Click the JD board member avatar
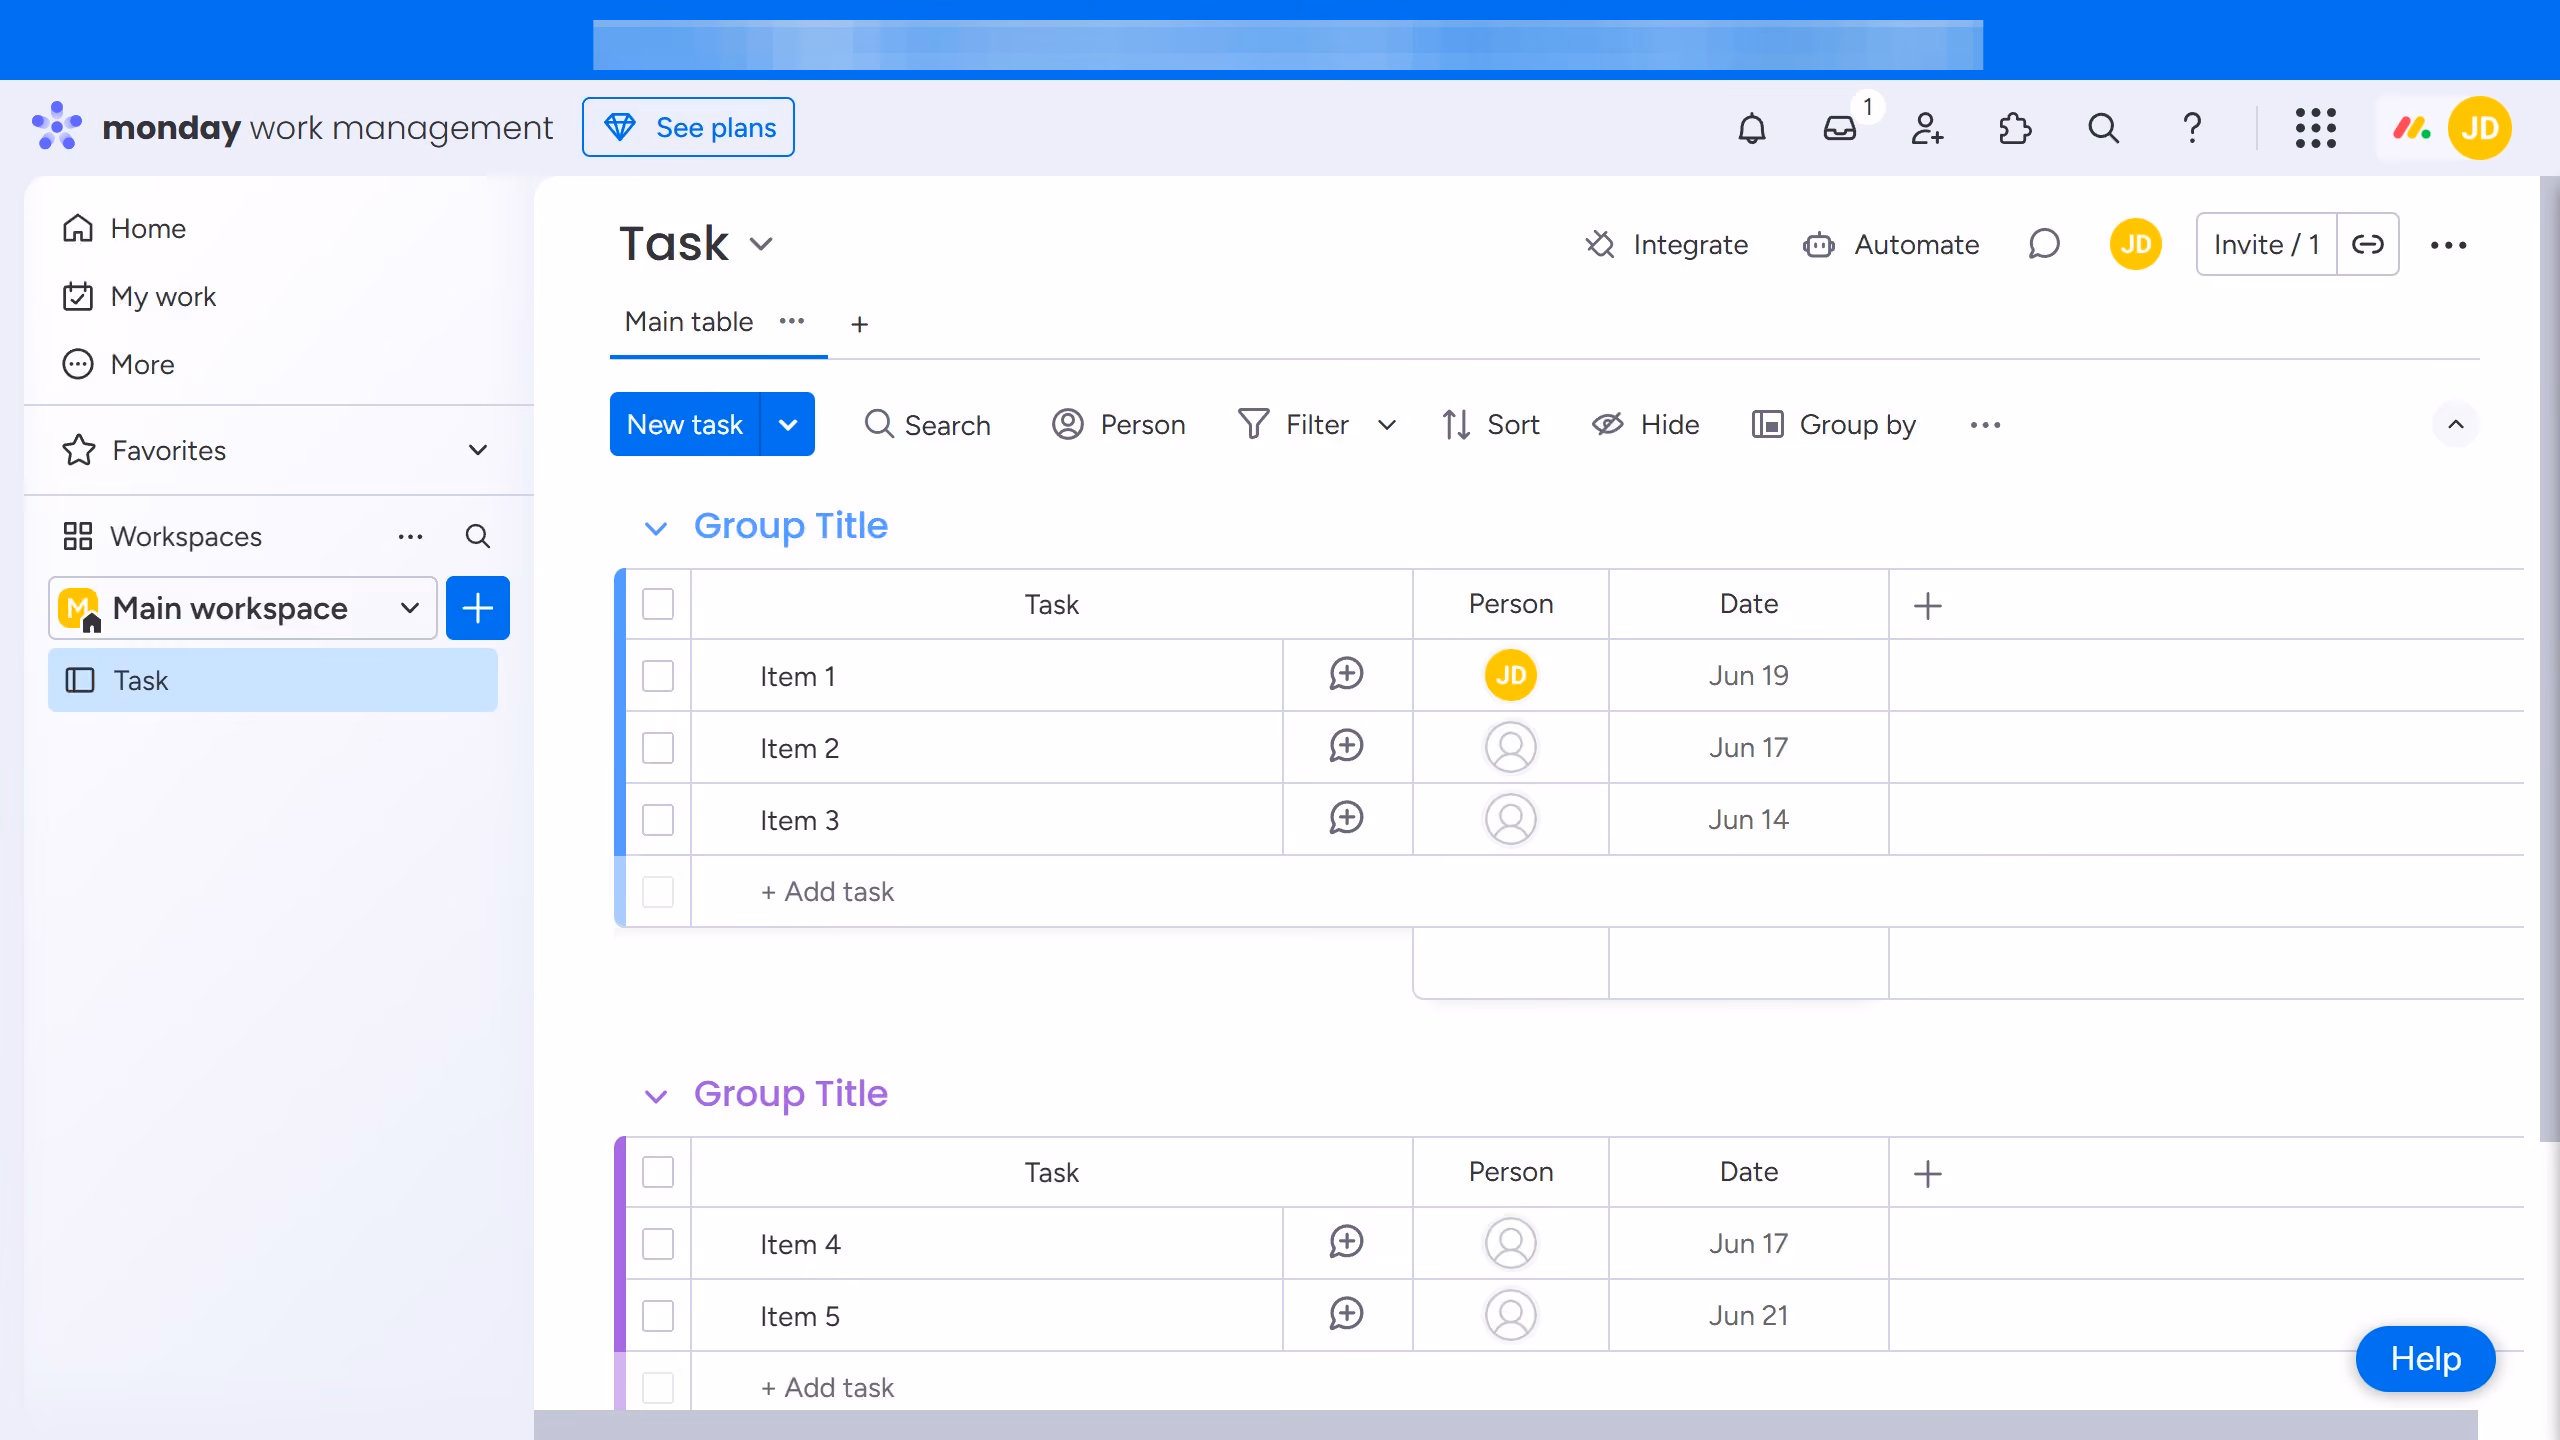This screenshot has width=2560, height=1440. click(2135, 244)
